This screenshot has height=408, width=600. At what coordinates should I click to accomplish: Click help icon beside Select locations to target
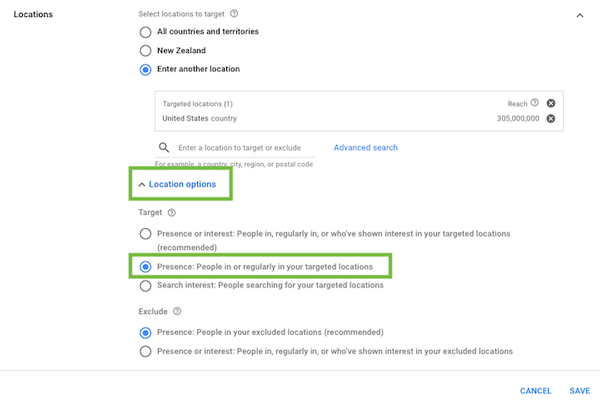[234, 14]
